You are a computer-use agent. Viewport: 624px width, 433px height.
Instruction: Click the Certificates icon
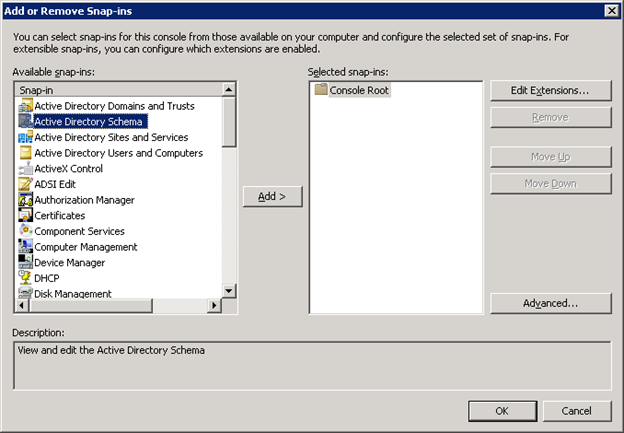pos(26,215)
